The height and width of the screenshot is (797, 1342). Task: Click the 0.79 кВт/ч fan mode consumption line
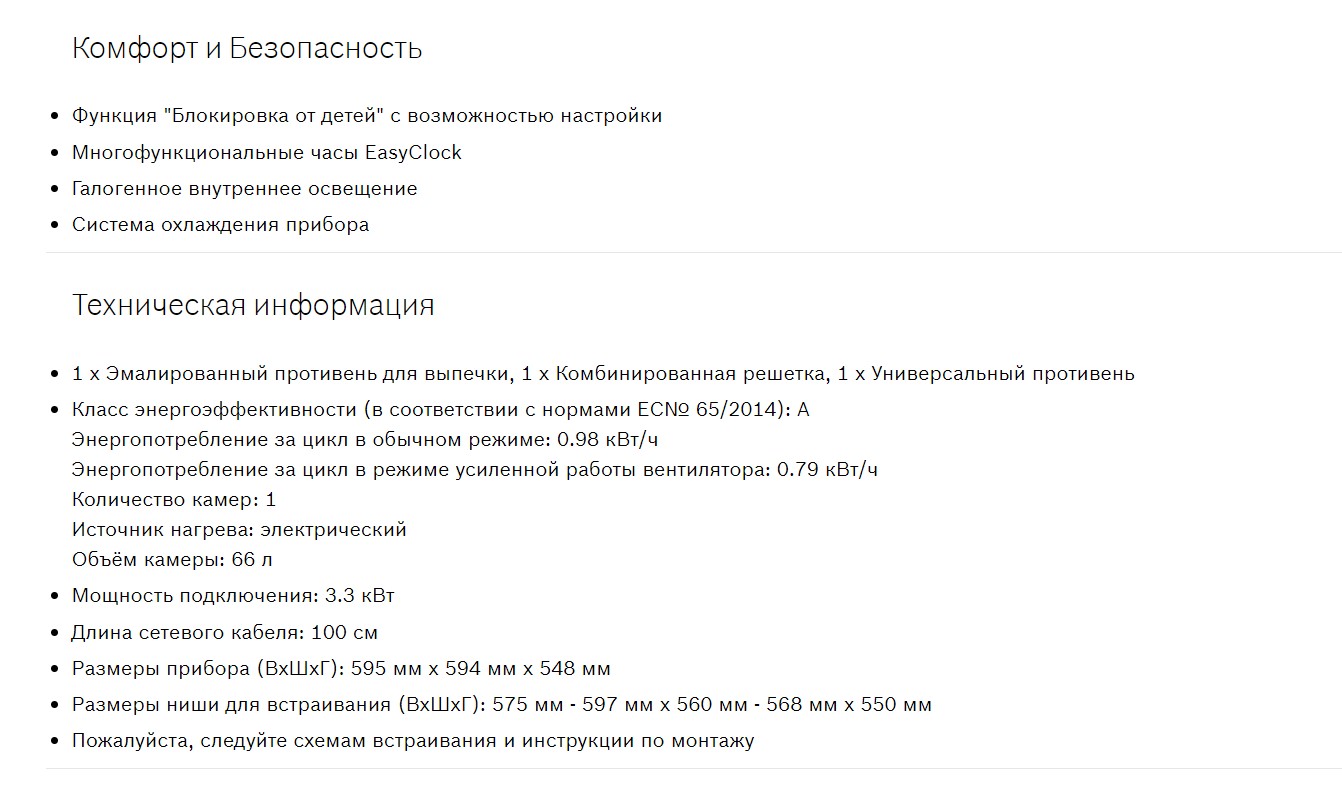click(x=474, y=470)
